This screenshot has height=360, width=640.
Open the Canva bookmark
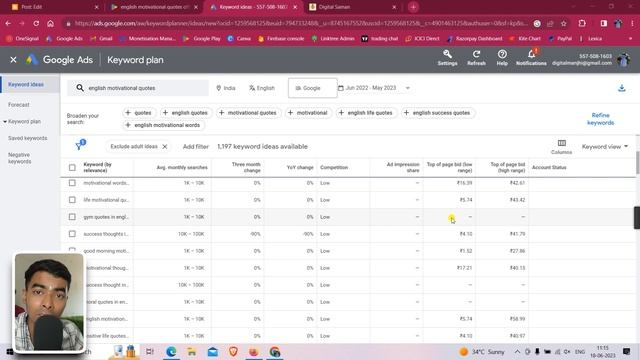(x=240, y=38)
